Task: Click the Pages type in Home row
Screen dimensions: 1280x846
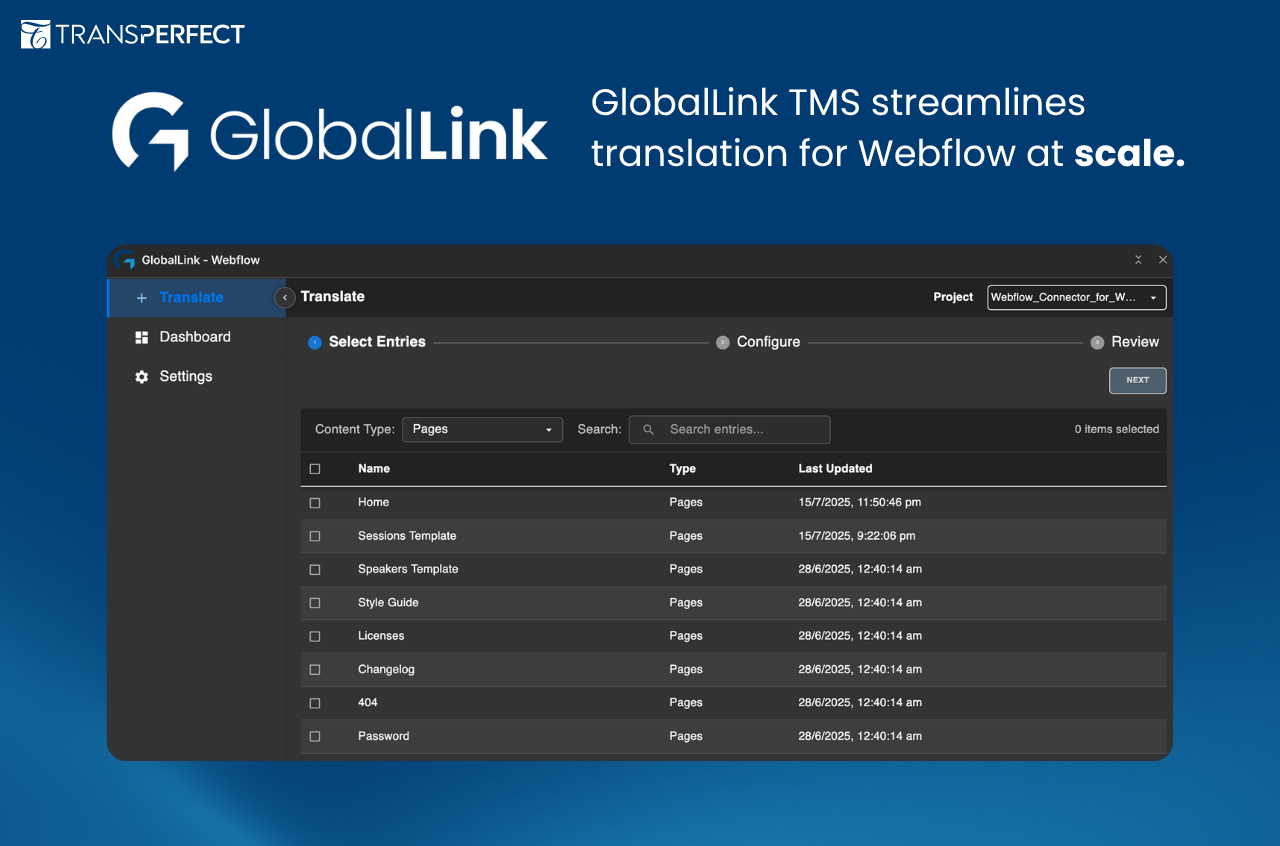Action: tap(686, 503)
